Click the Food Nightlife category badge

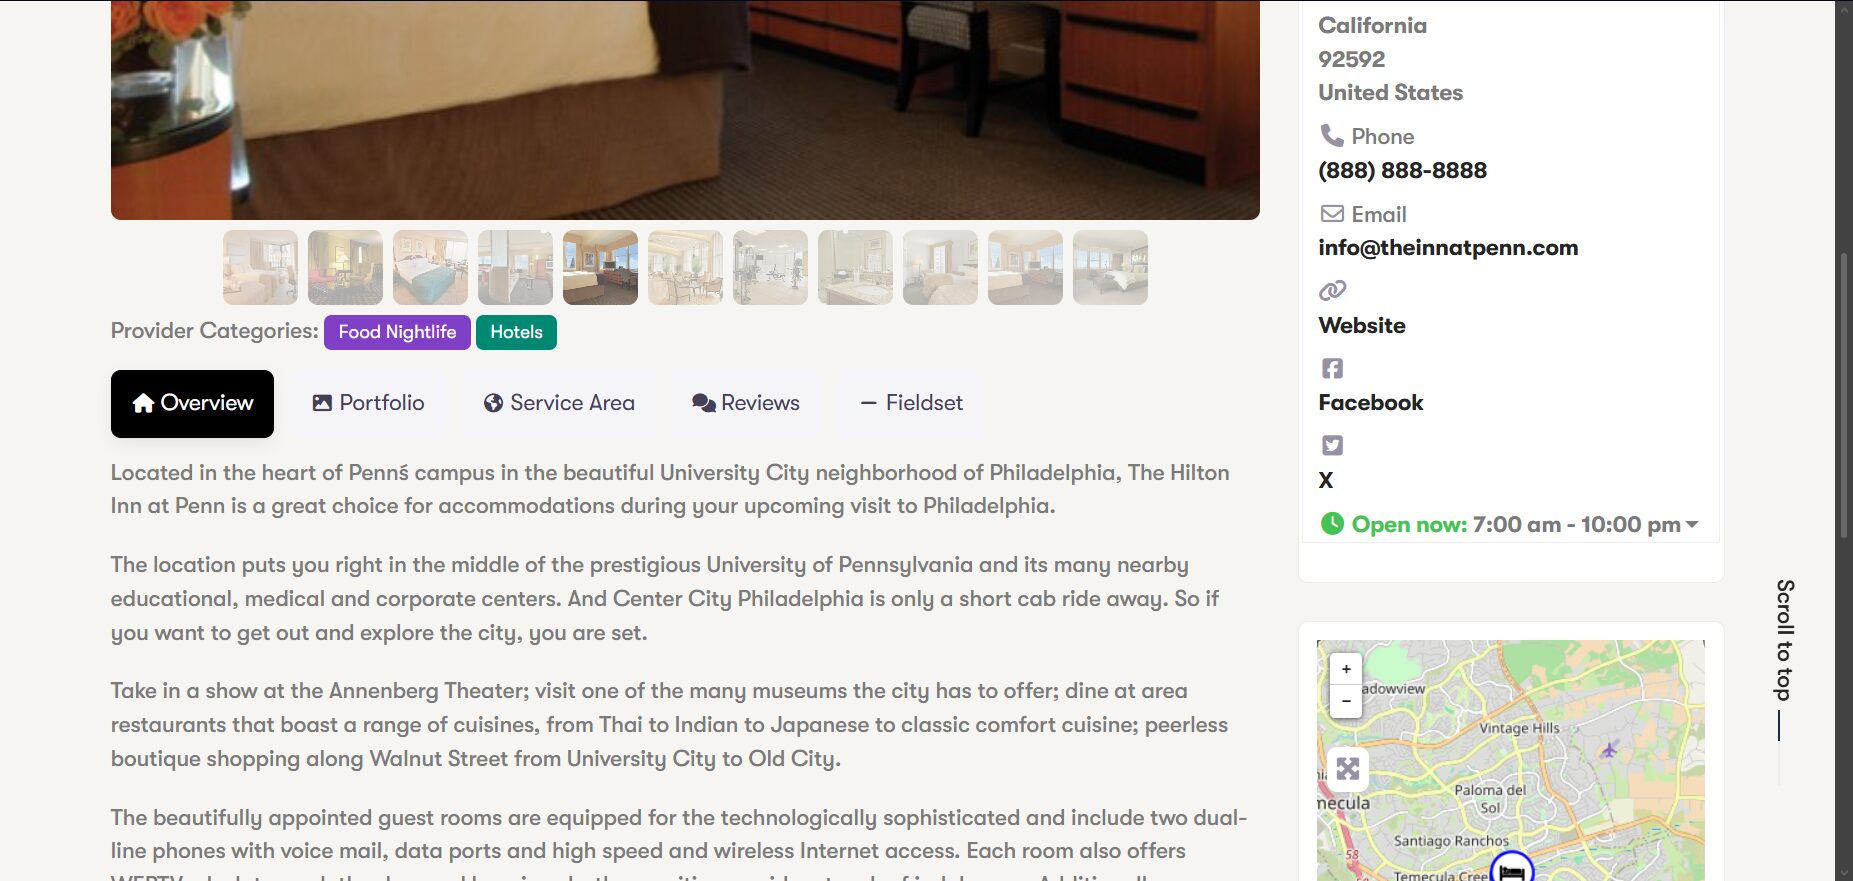coord(397,332)
